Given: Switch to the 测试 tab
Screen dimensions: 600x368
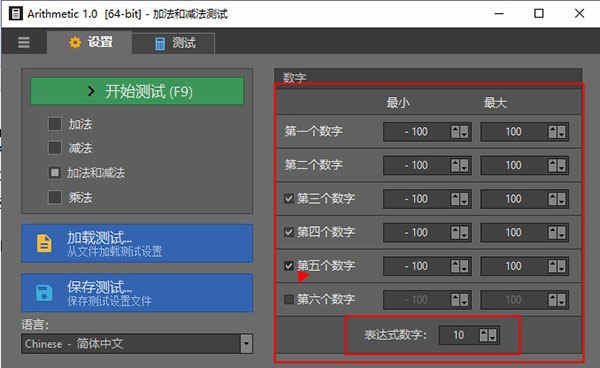Looking at the screenshot, I should 174,43.
